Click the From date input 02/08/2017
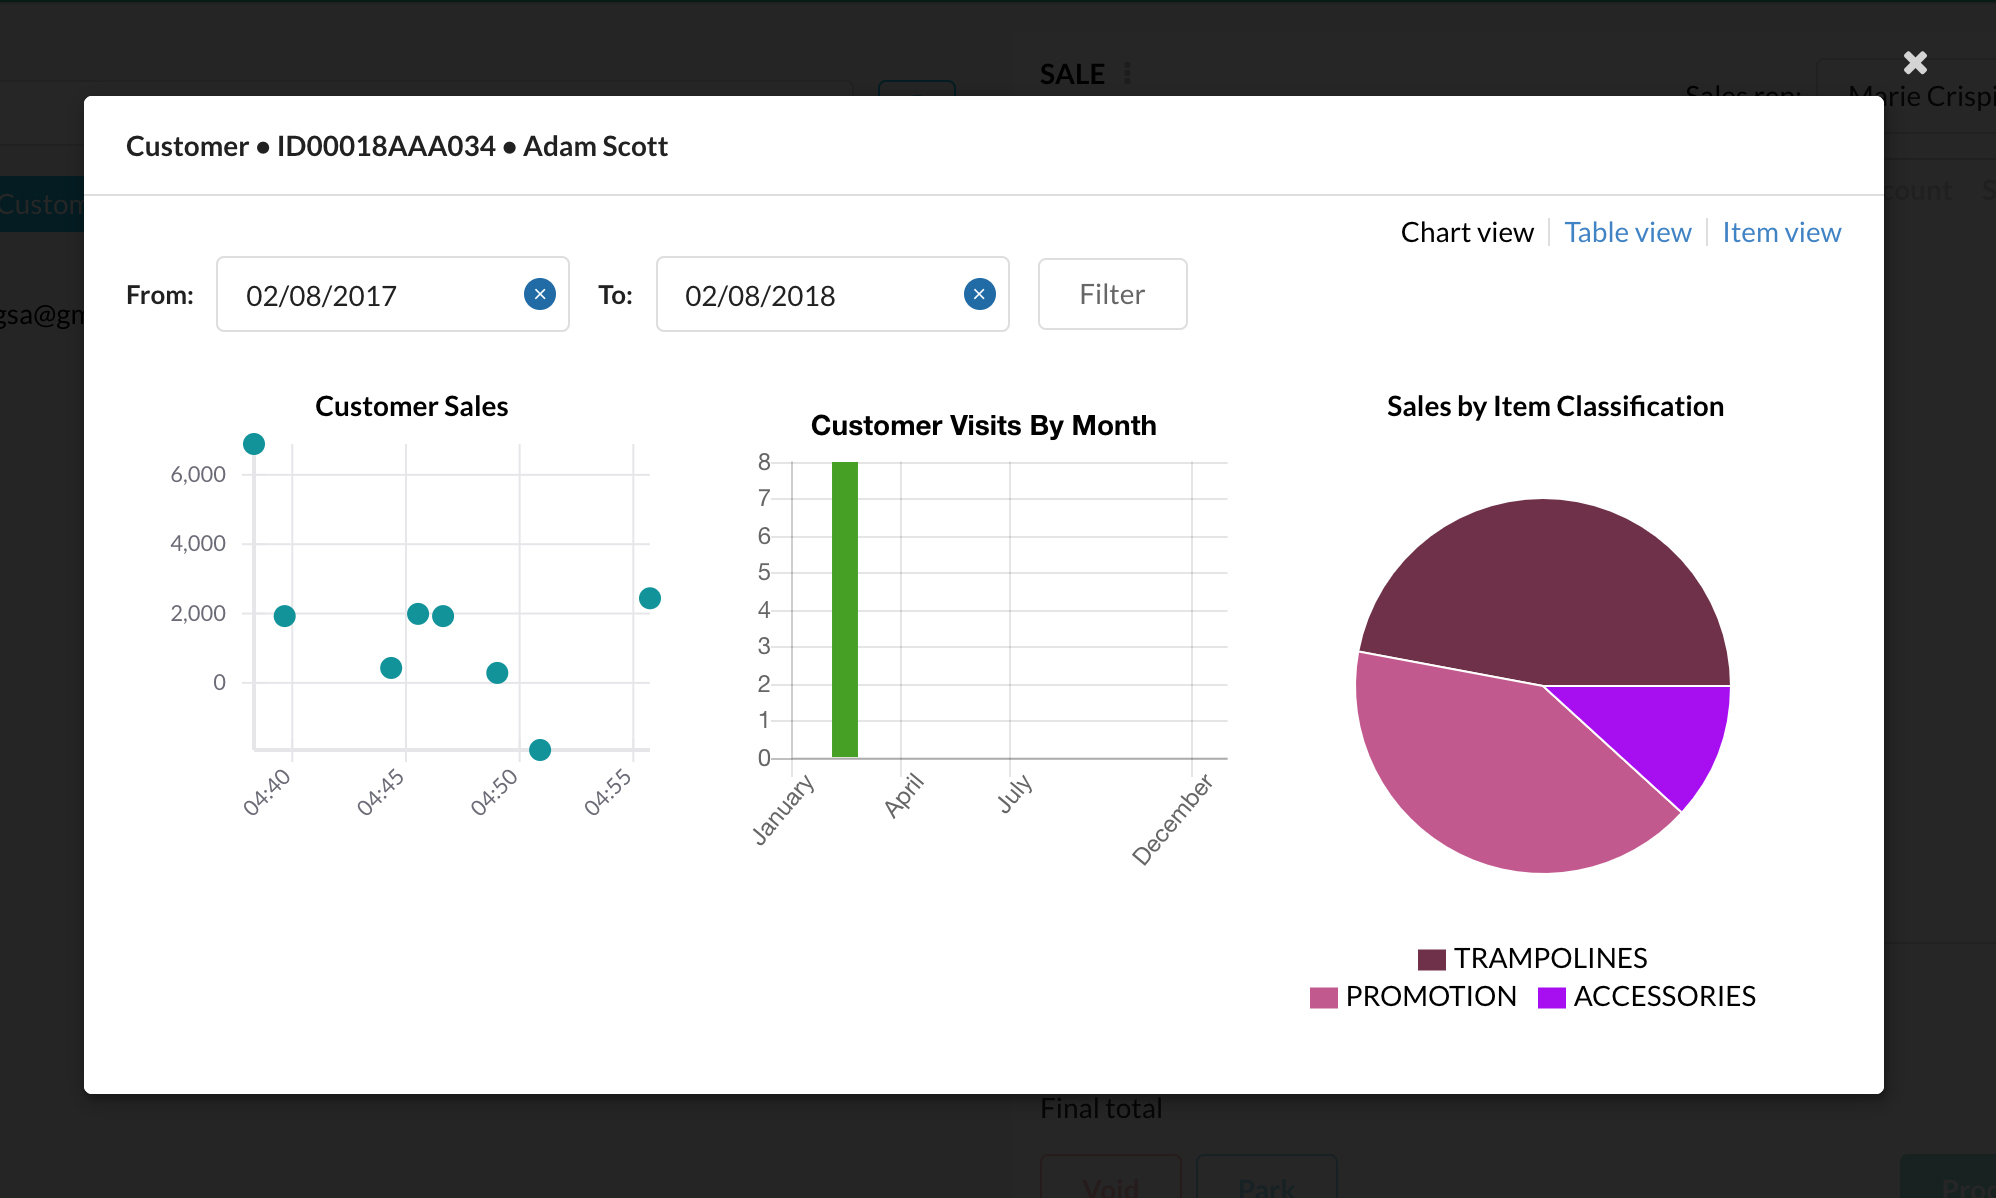Viewport: 1996px width, 1198px height. click(x=393, y=294)
